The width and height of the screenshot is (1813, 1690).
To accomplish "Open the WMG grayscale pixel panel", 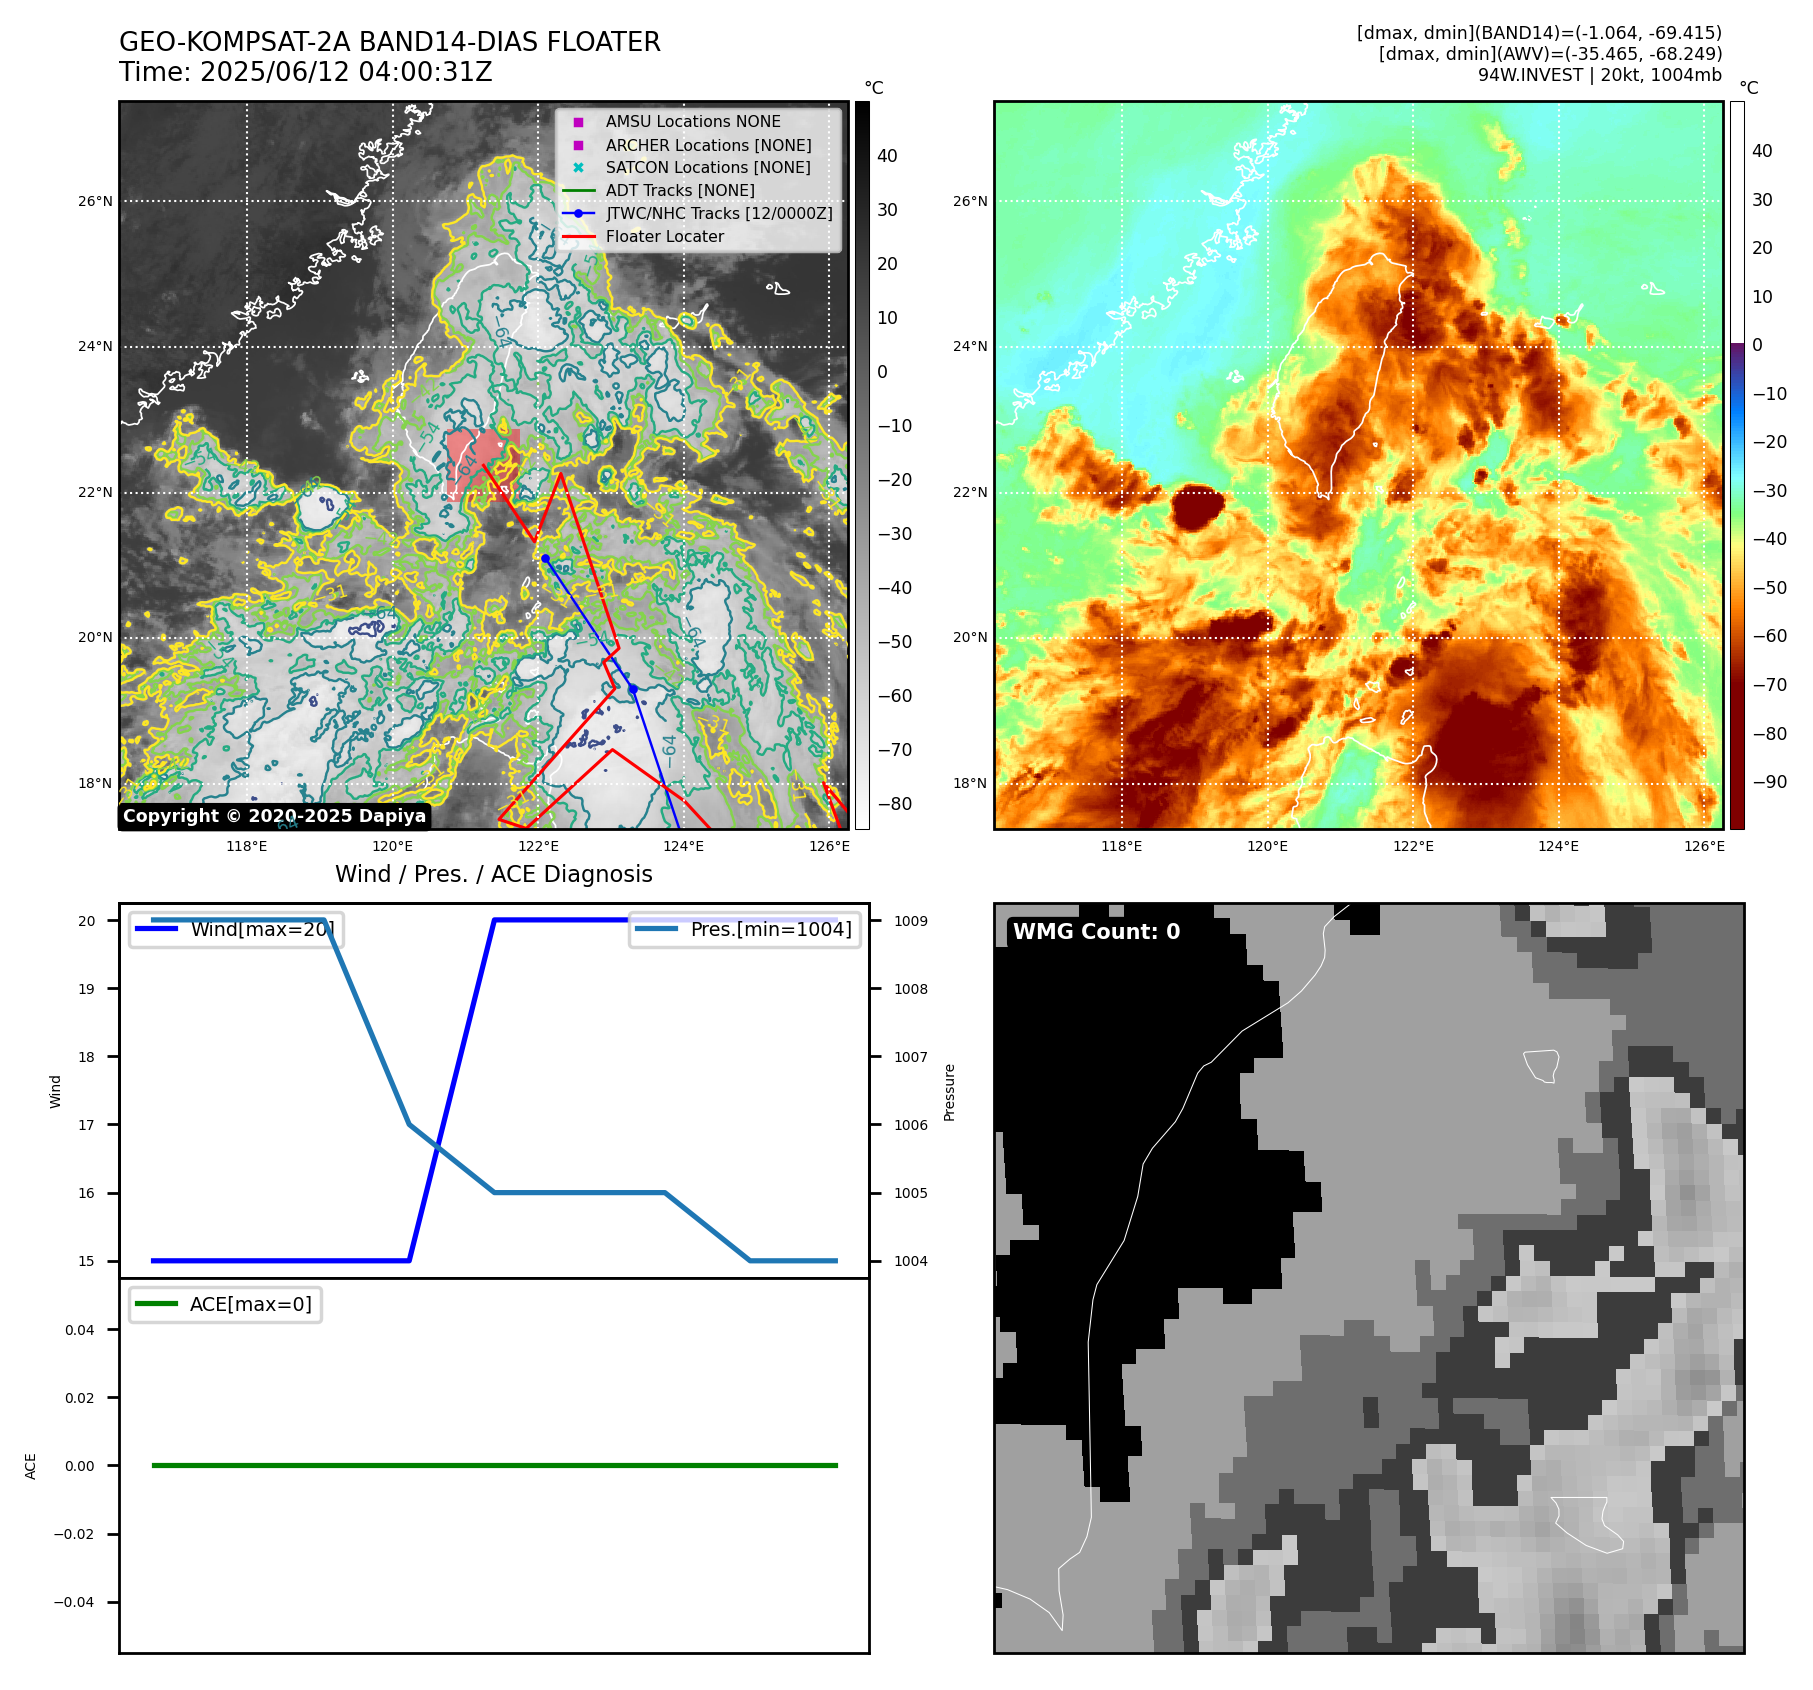I will tap(1369, 1278).
